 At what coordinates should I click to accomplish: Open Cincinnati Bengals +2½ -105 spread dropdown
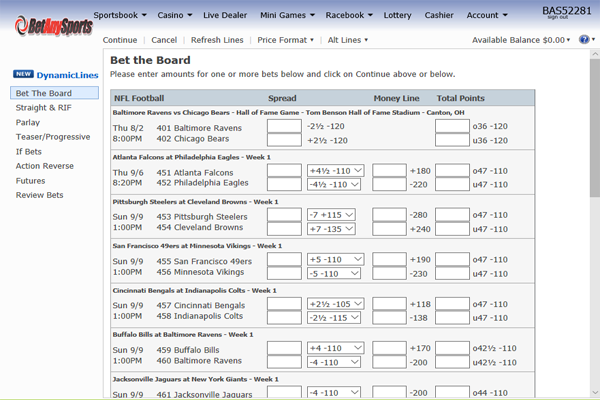[x=335, y=304]
